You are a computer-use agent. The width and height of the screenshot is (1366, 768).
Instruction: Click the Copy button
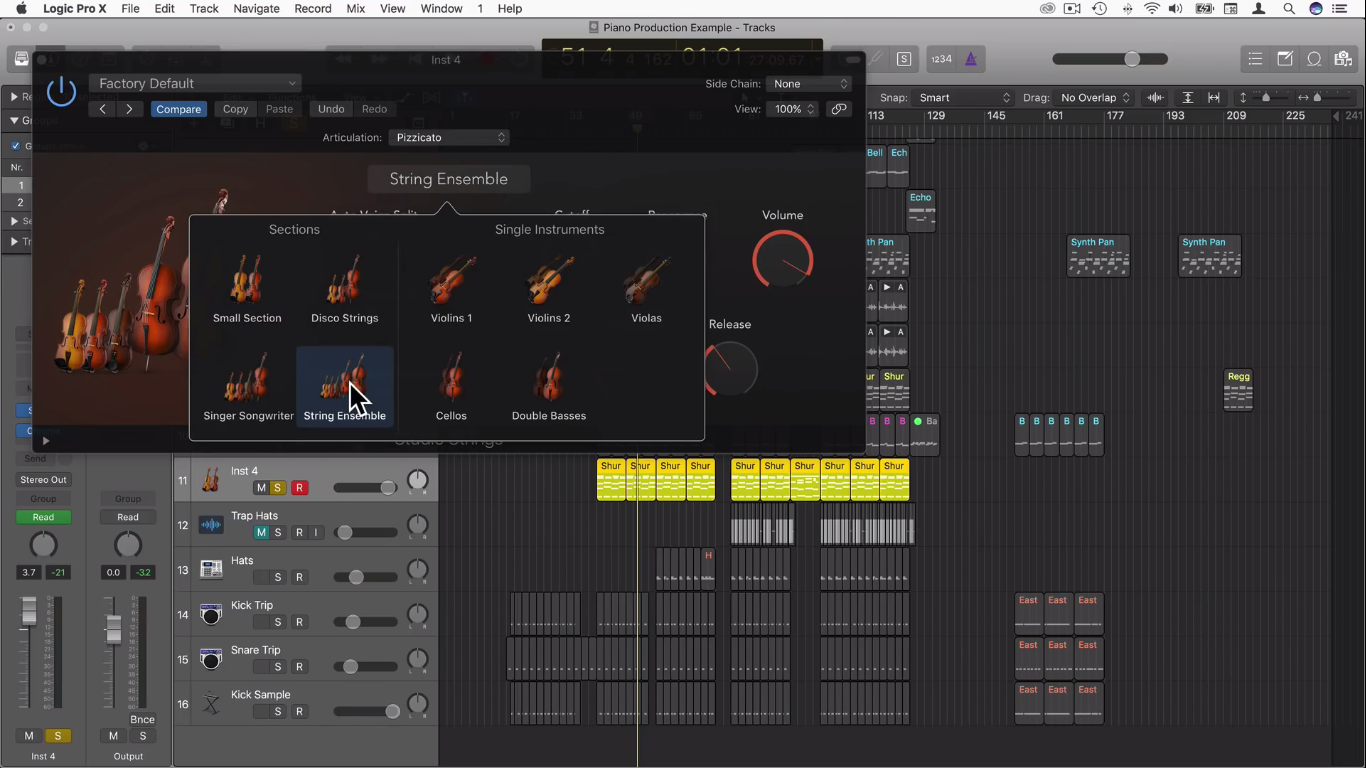click(236, 109)
